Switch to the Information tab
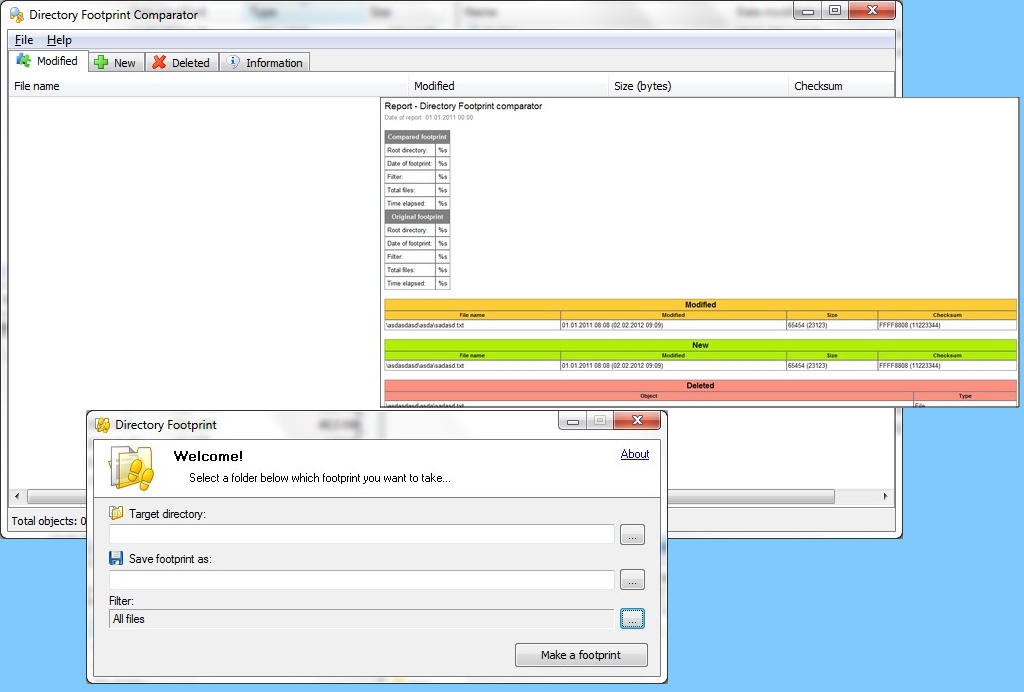 (264, 63)
